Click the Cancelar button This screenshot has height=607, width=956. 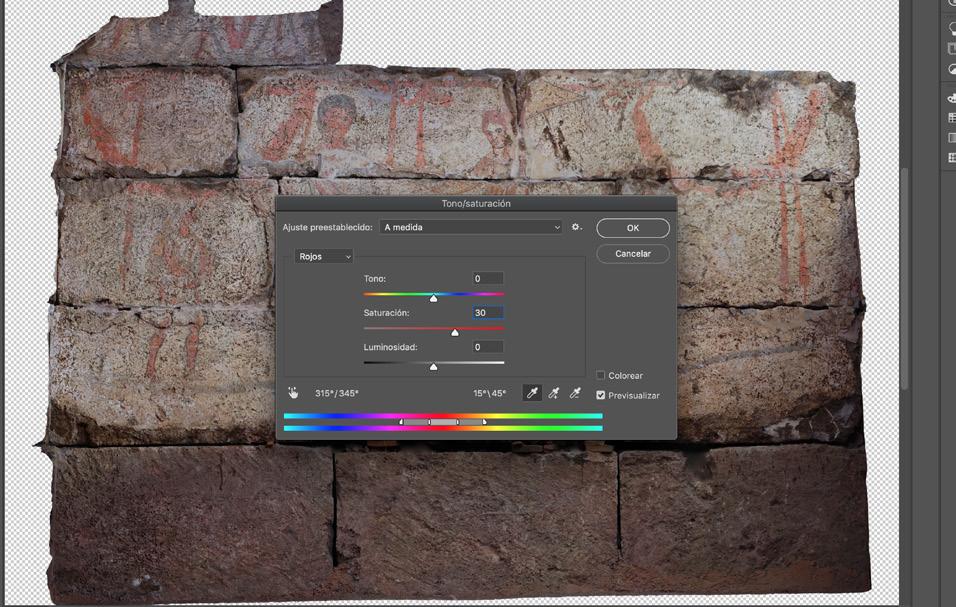pyautogui.click(x=633, y=254)
